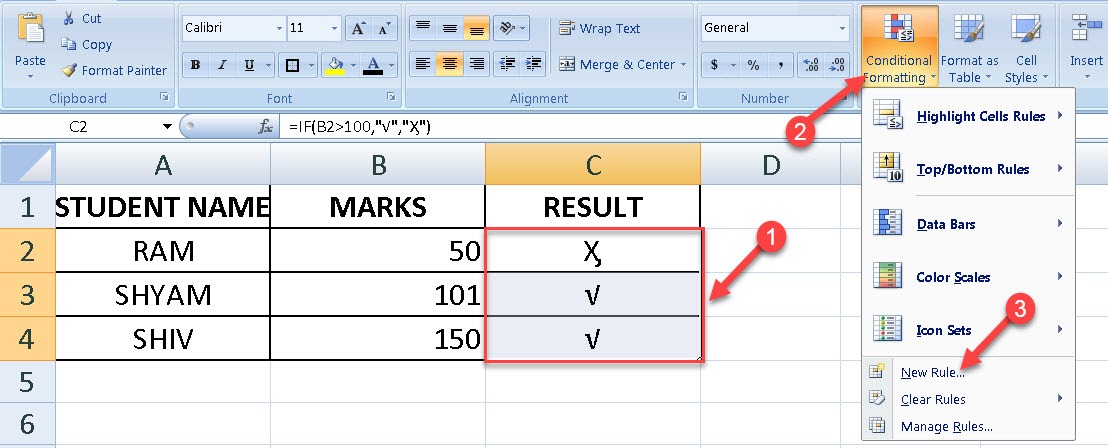Viewport: 1108px width, 448px height.
Task: Open the Format as Table gallery
Action: tap(969, 47)
